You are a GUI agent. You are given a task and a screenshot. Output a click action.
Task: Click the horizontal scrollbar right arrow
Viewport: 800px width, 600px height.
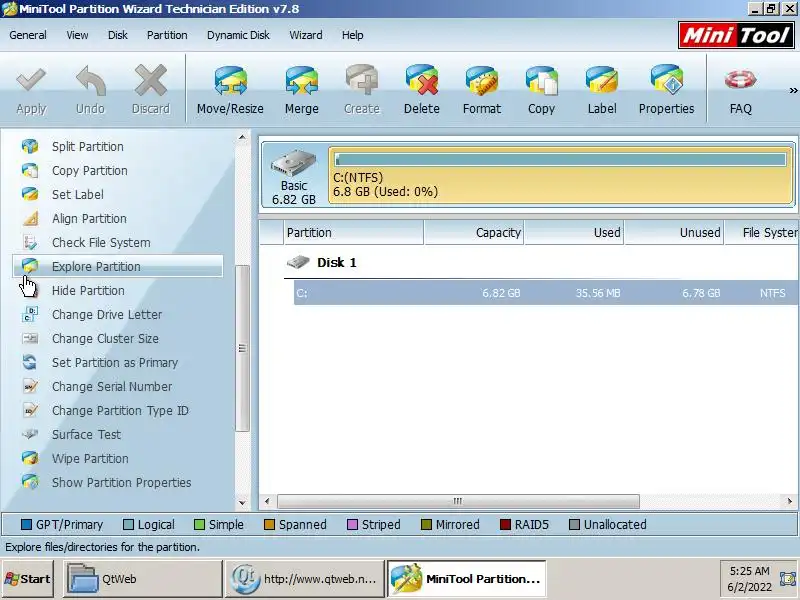tap(790, 501)
